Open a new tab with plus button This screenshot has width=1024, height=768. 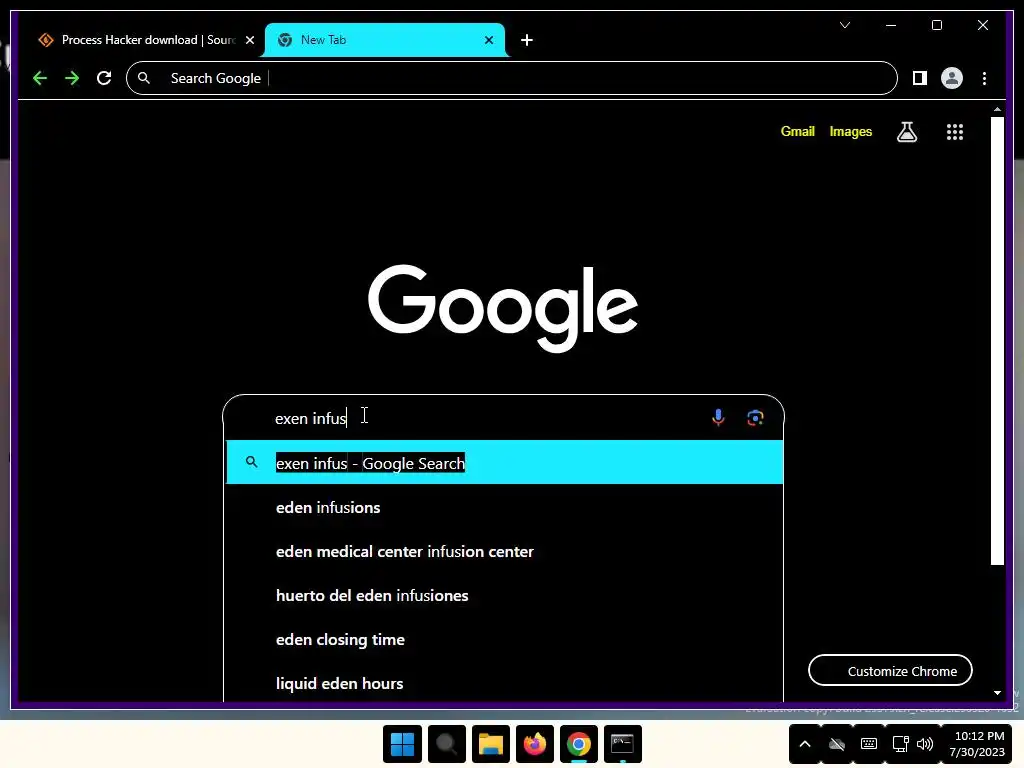click(526, 40)
